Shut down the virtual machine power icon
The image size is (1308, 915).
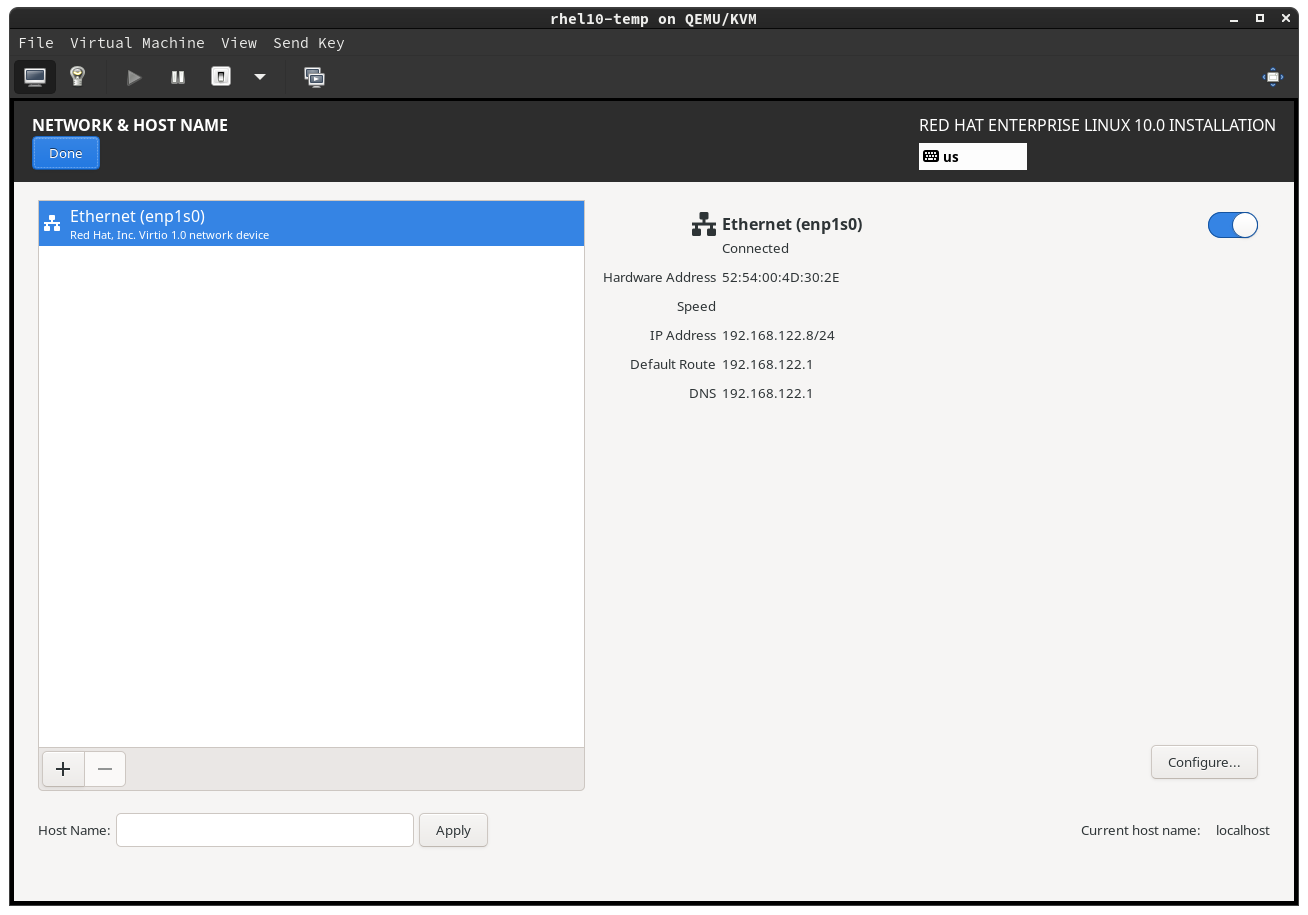(221, 77)
